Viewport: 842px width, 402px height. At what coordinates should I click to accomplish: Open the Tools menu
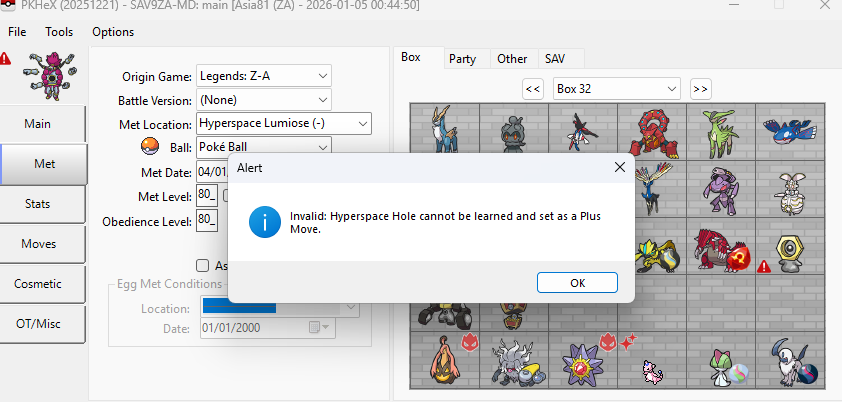pyautogui.click(x=58, y=31)
